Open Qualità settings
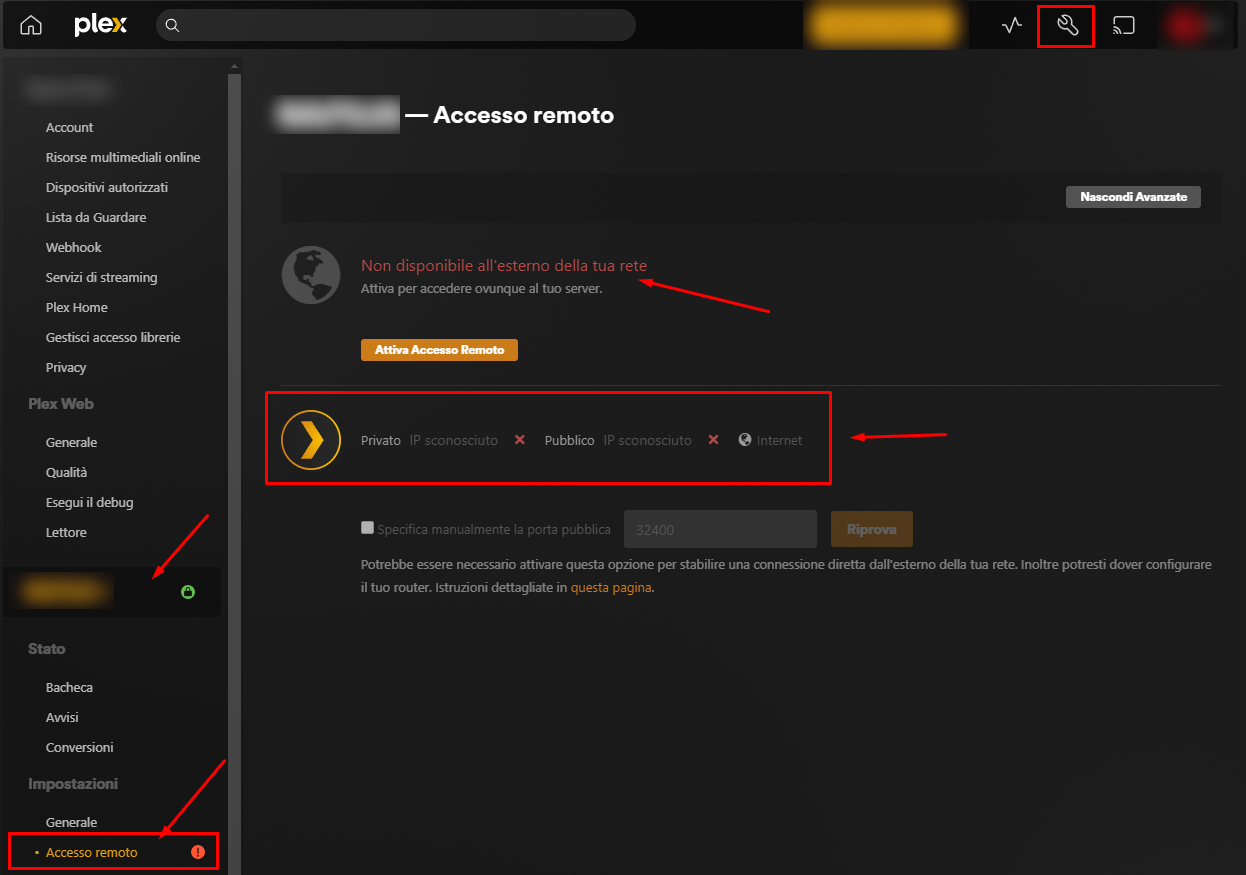This screenshot has height=875, width=1246. [x=66, y=472]
